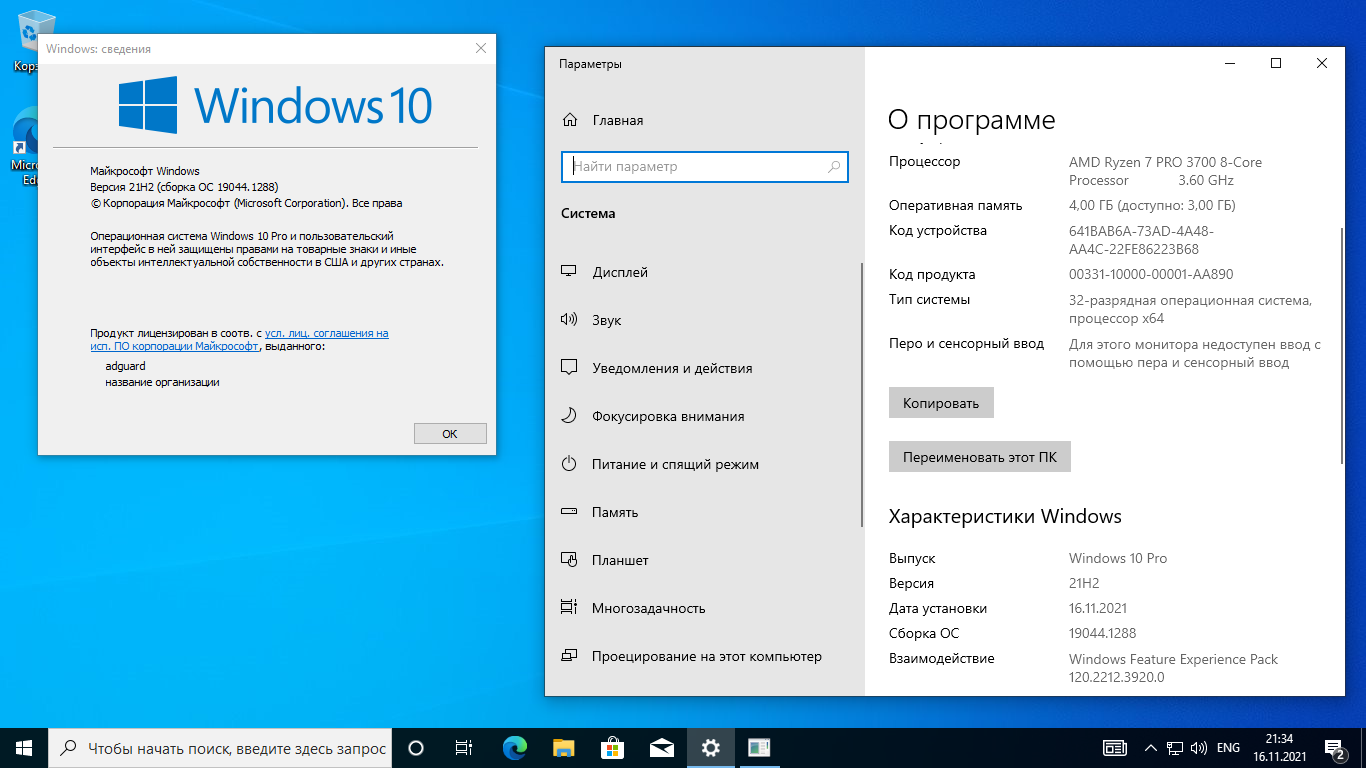
Task: Open Microsoft Edge from the taskbar
Action: (x=515, y=748)
